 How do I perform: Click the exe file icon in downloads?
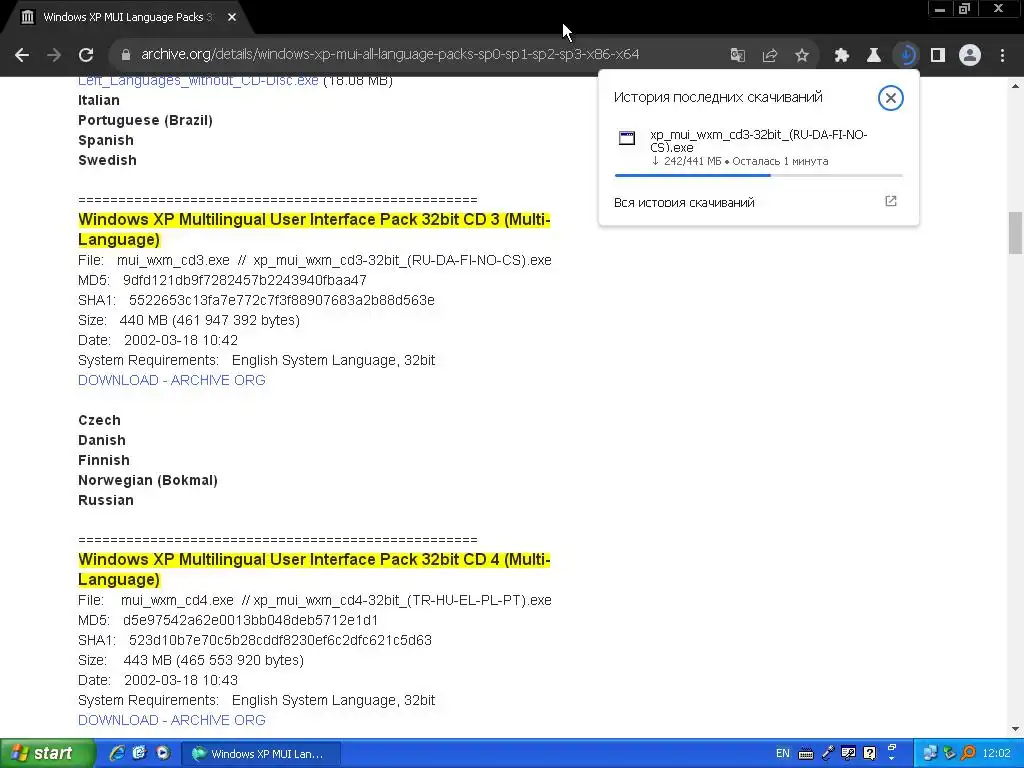tap(627, 138)
